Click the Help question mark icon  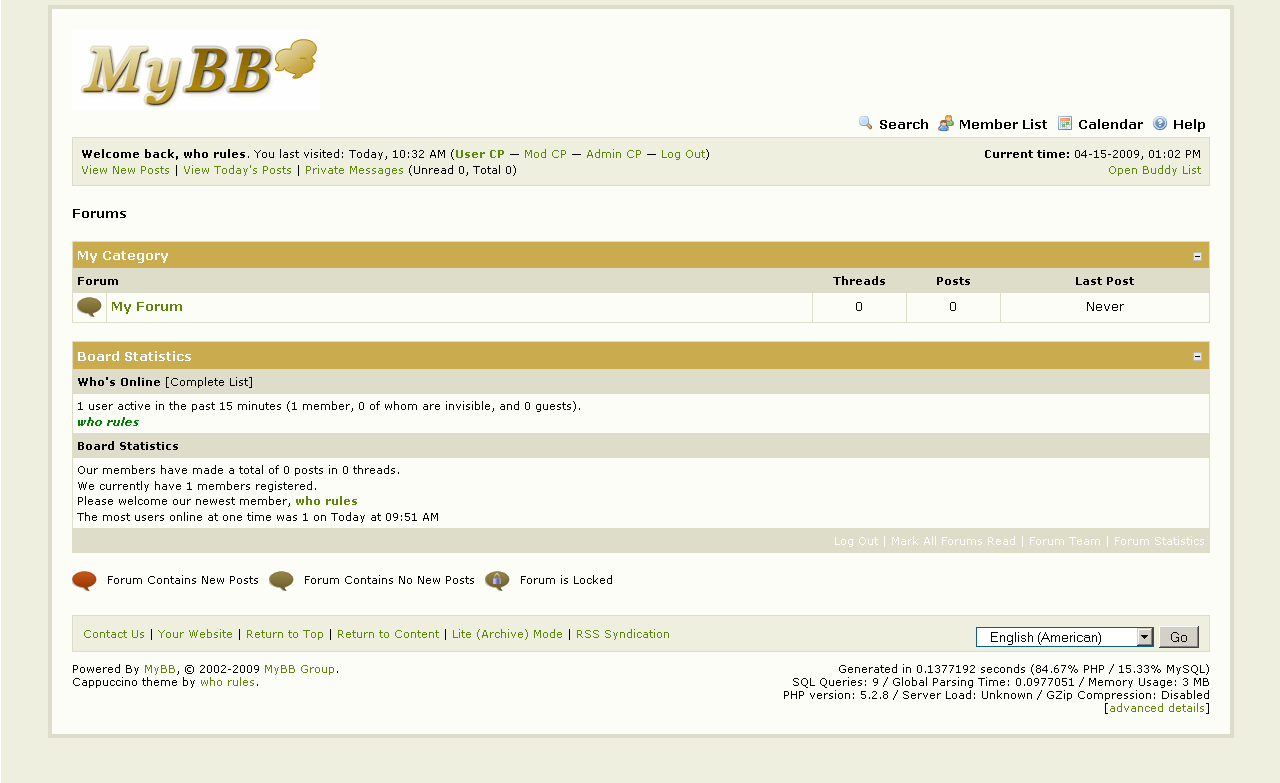tap(1160, 123)
